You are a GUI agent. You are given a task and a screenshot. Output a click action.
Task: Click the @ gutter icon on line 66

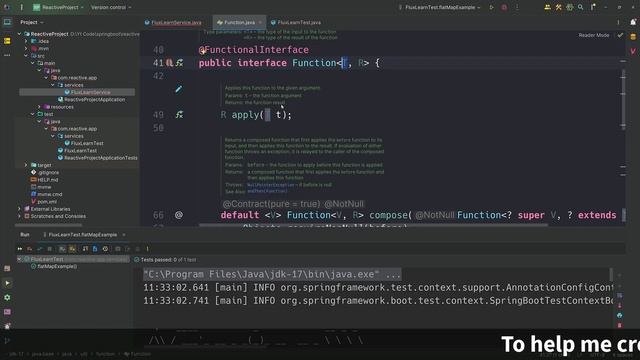[179, 215]
